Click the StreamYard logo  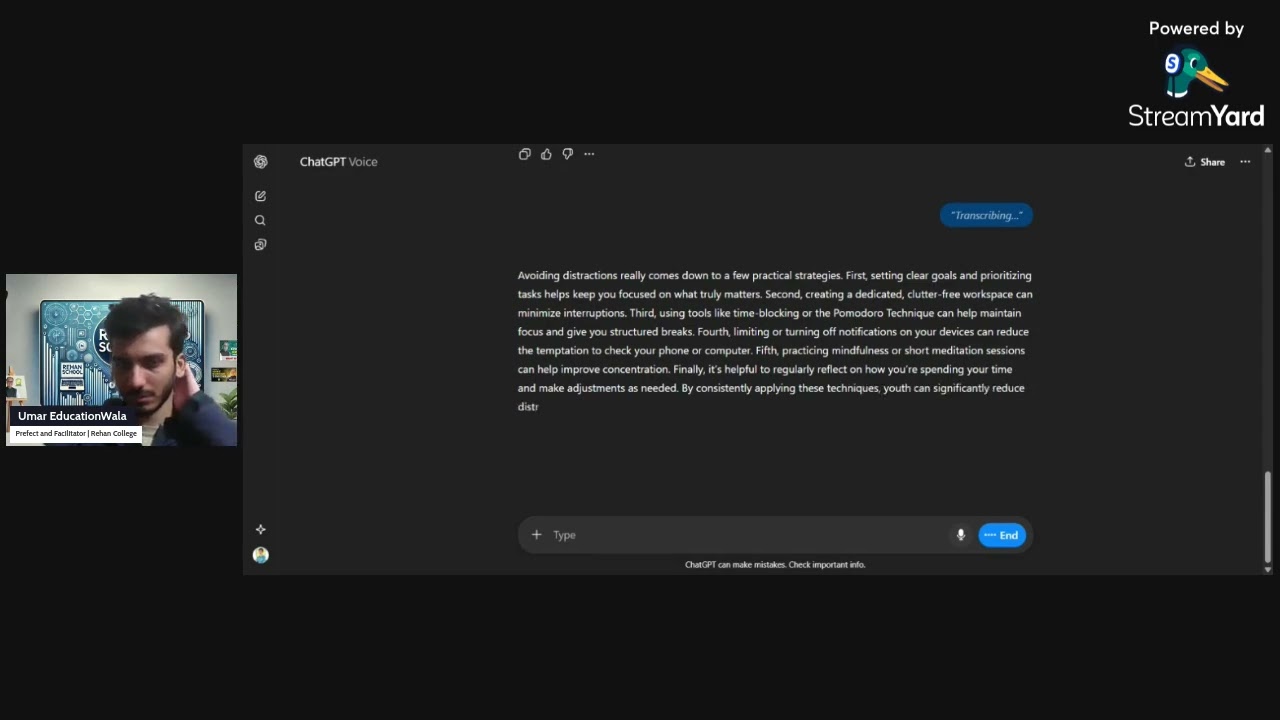pos(1196,90)
